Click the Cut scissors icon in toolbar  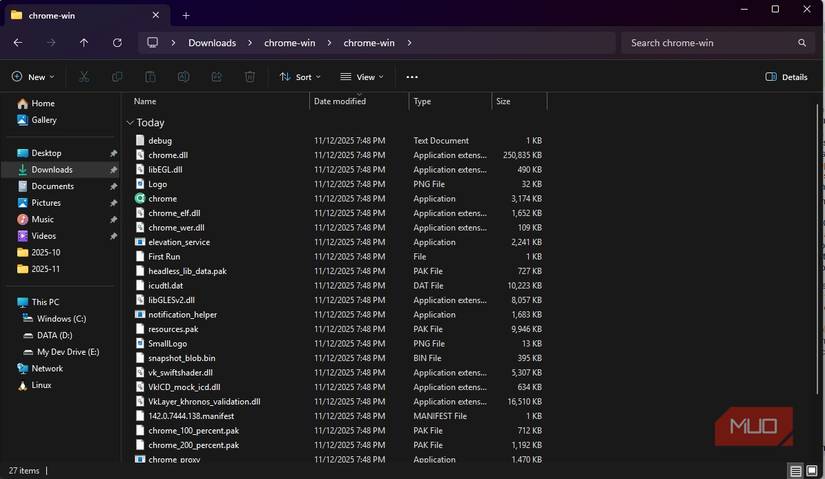[84, 77]
